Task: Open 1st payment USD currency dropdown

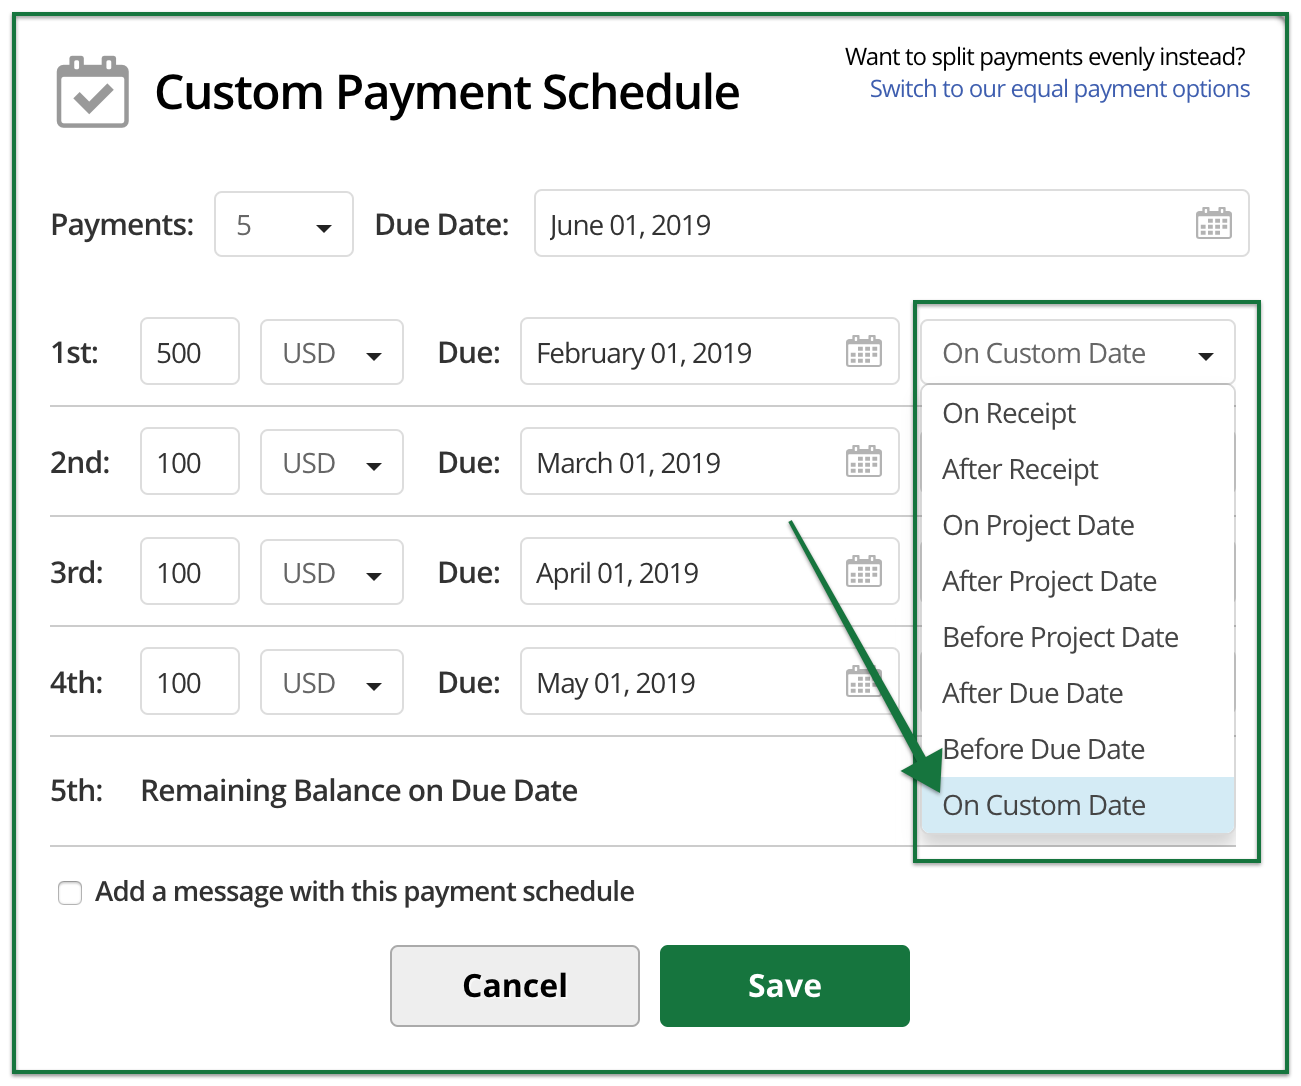Action: pos(332,353)
